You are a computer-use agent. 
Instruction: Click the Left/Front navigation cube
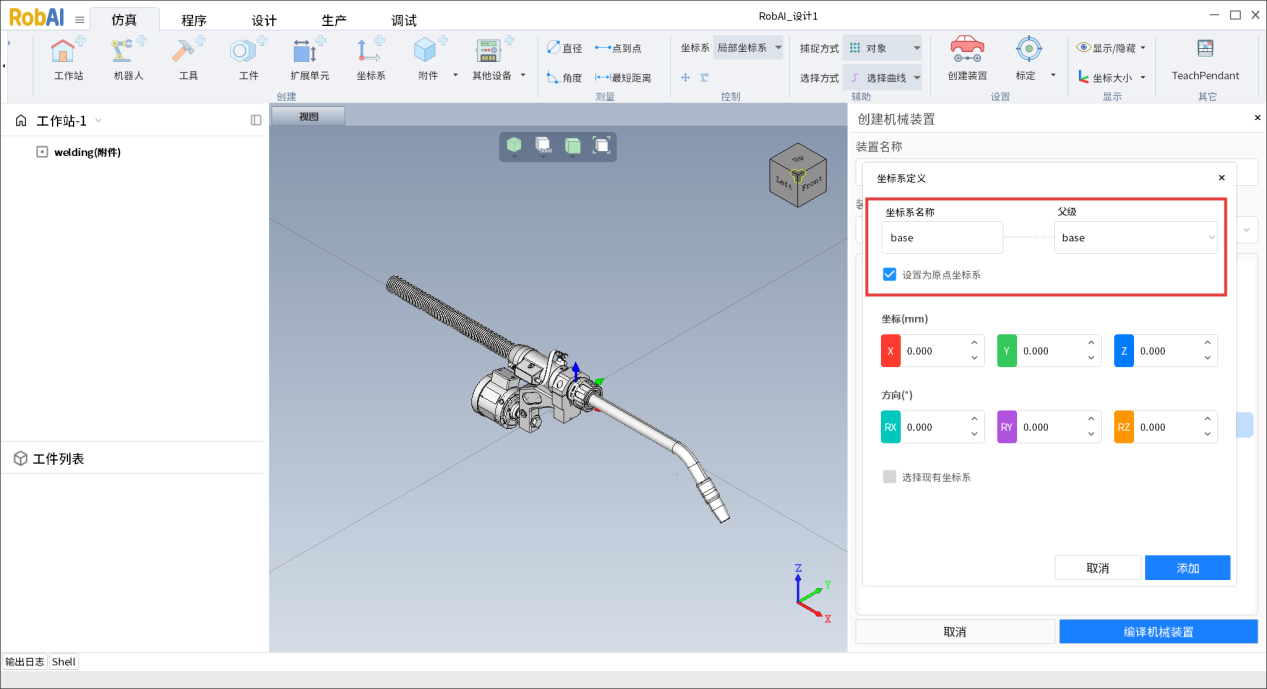798,177
